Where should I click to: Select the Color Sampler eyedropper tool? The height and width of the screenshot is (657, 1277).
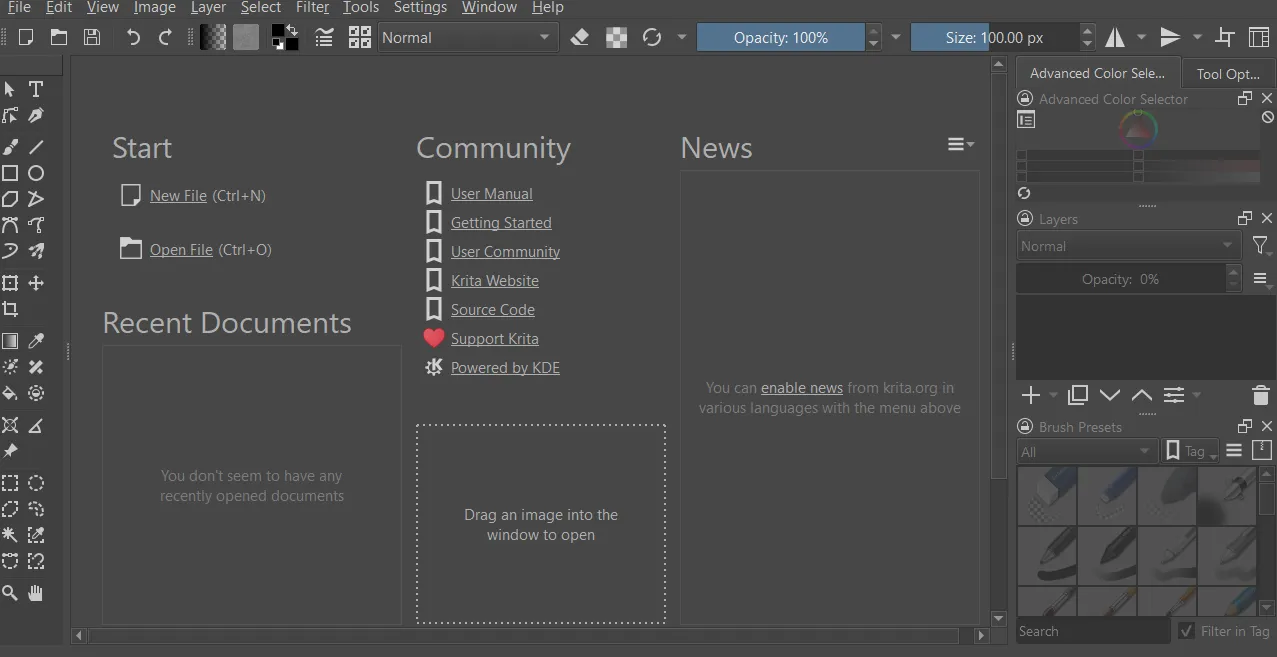36,341
